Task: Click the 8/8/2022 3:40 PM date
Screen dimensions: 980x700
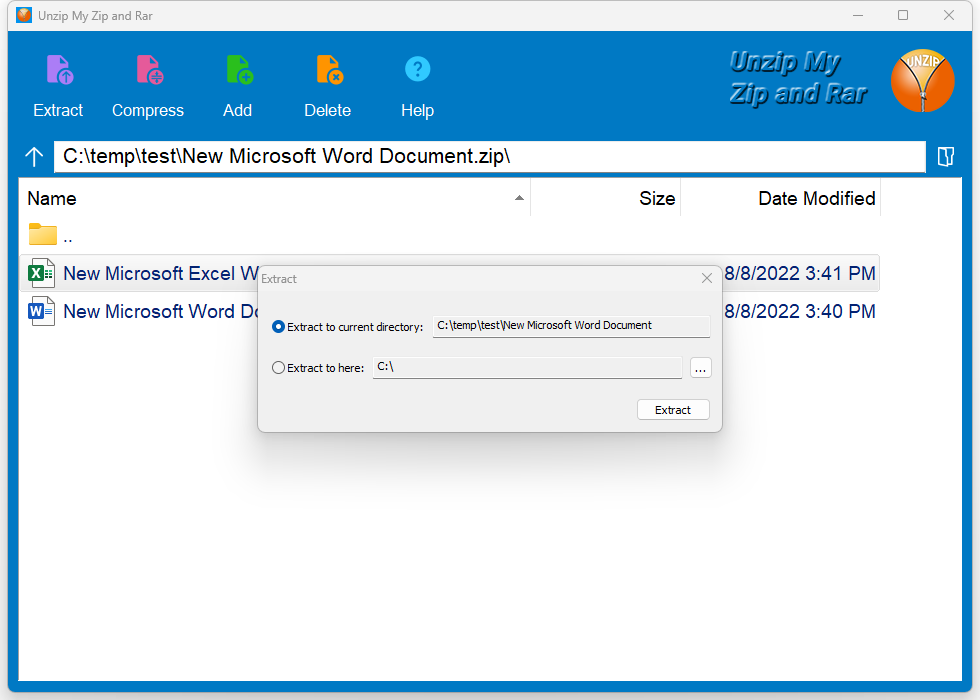Action: tap(799, 311)
